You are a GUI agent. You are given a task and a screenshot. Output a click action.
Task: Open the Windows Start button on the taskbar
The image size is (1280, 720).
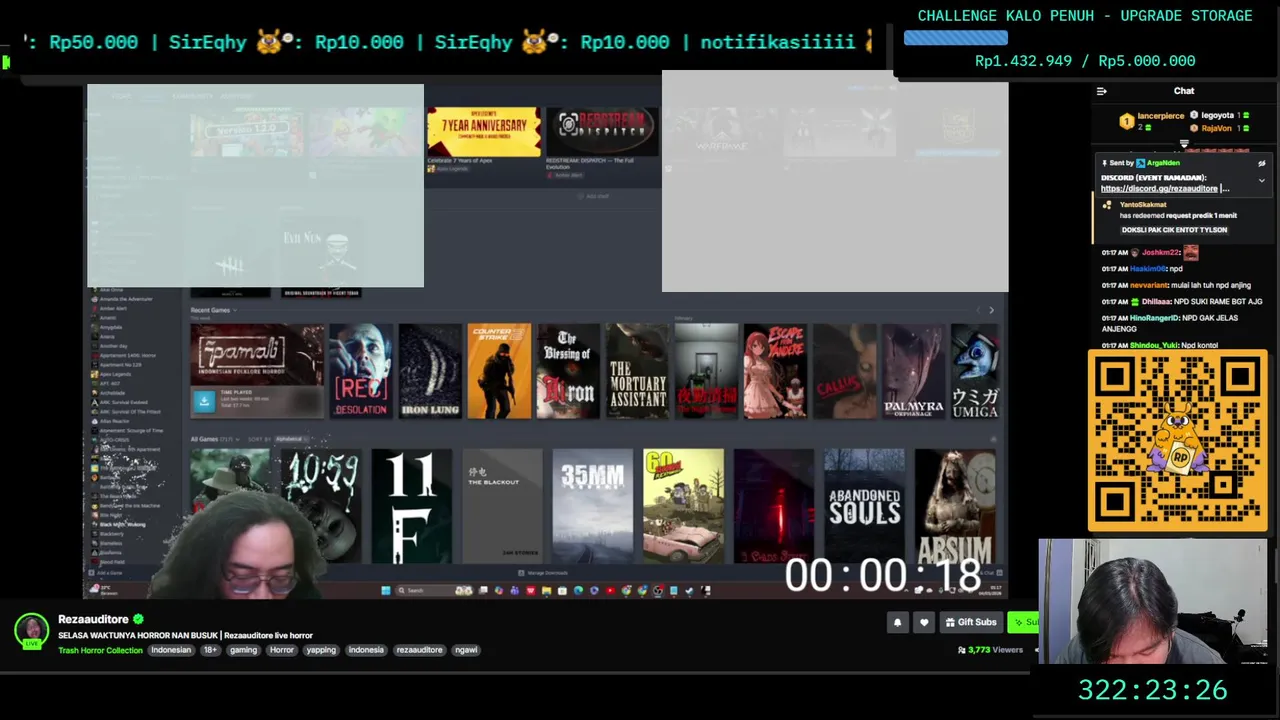pos(386,590)
